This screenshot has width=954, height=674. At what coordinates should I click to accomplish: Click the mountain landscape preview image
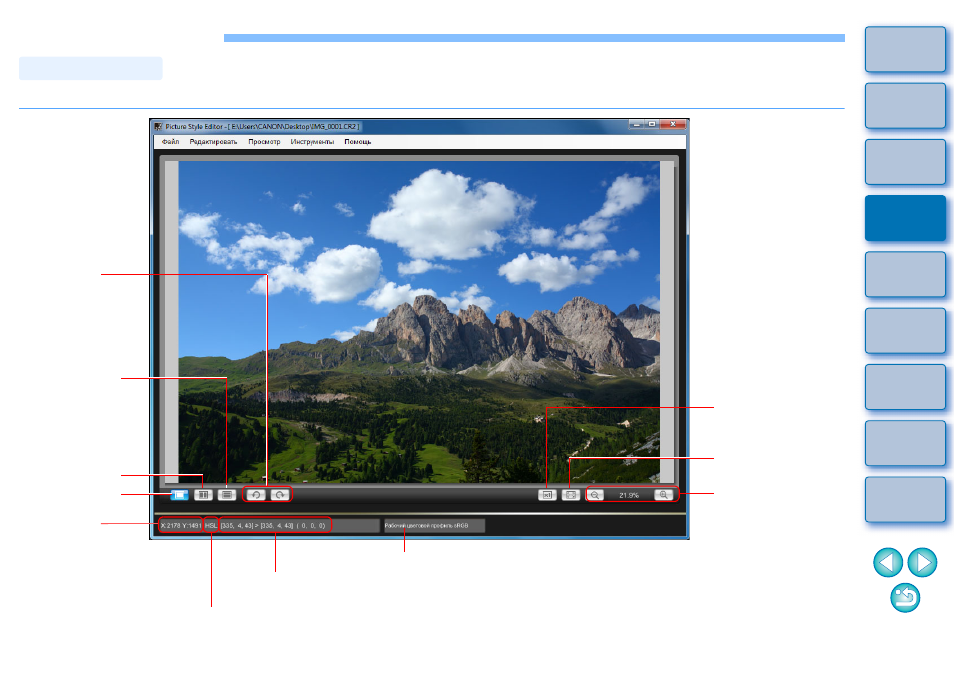pyautogui.click(x=419, y=322)
